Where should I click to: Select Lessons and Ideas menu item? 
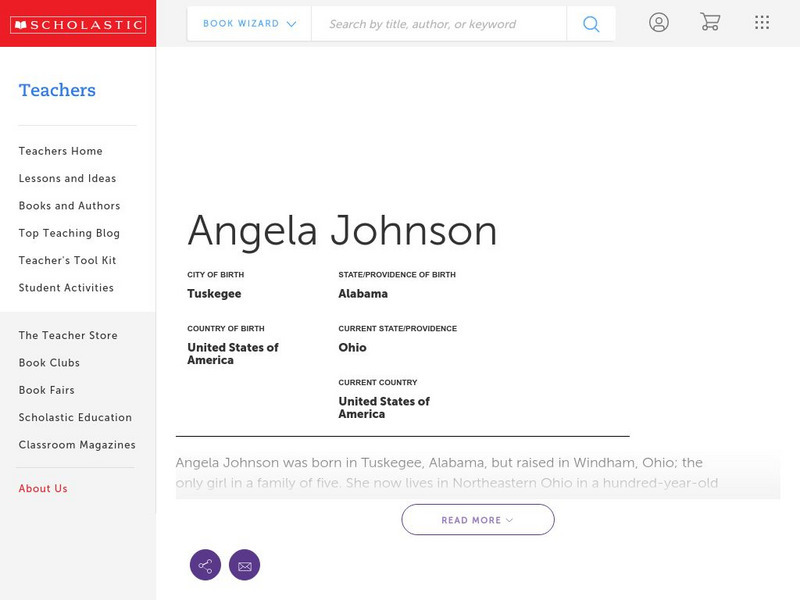pyautogui.click(x=67, y=179)
